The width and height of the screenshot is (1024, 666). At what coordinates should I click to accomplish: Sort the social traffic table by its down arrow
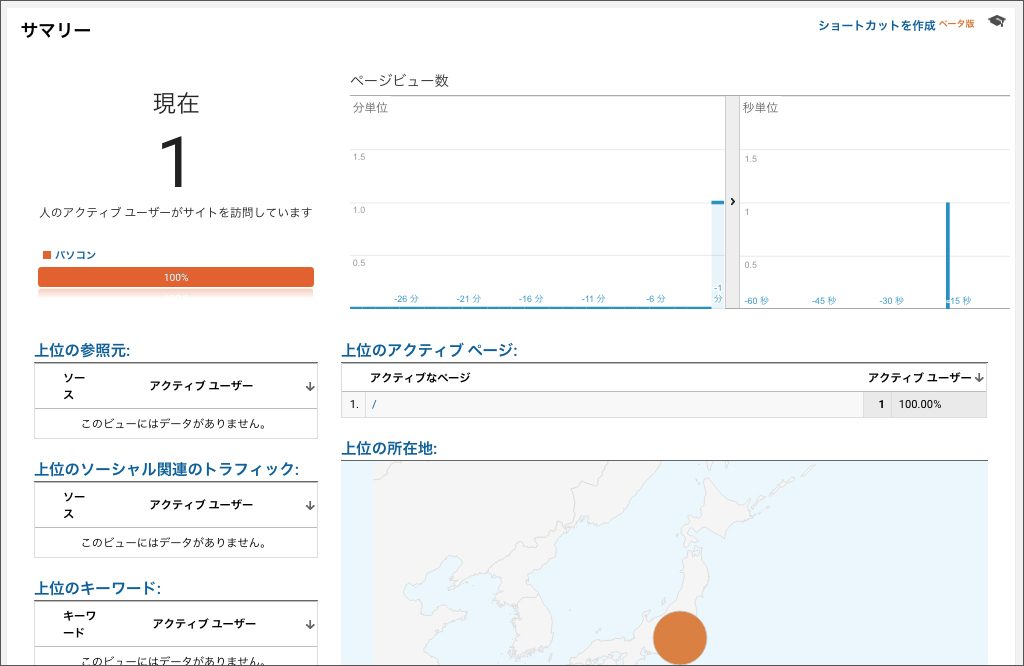tap(310, 505)
